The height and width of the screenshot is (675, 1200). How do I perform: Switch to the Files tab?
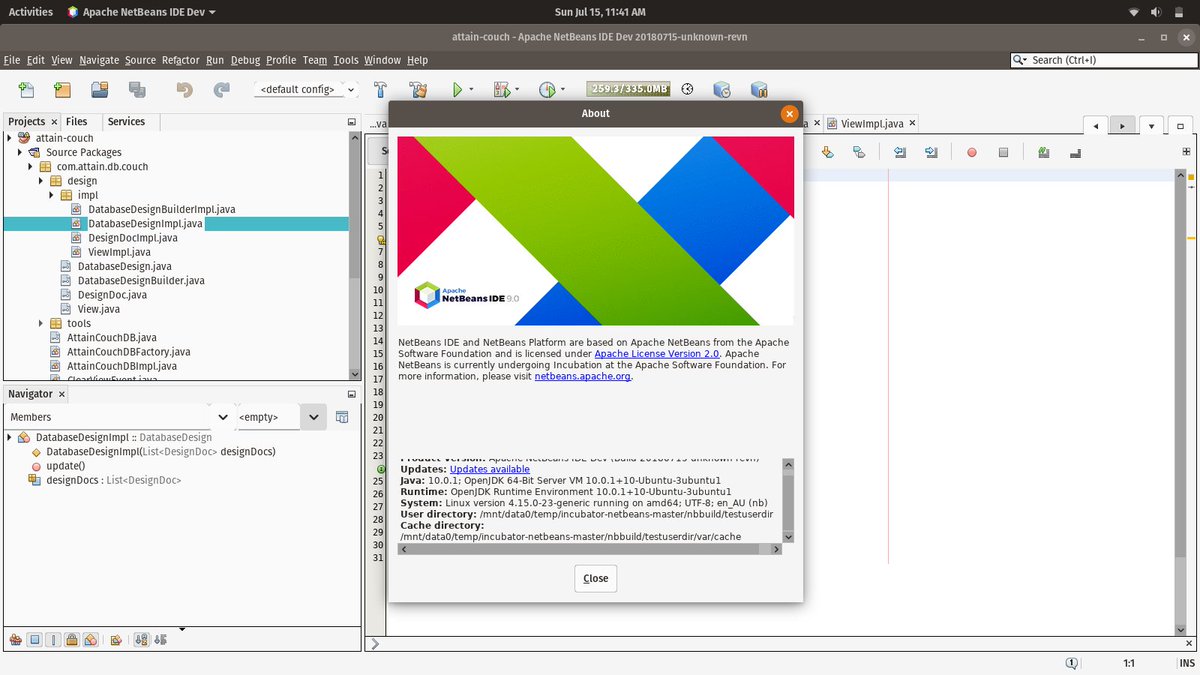[76, 121]
